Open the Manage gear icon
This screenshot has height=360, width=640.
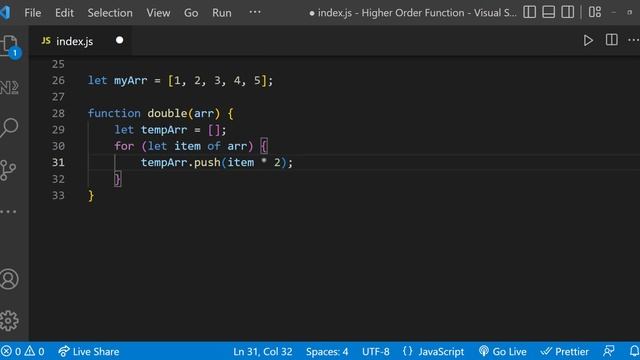click(9, 321)
